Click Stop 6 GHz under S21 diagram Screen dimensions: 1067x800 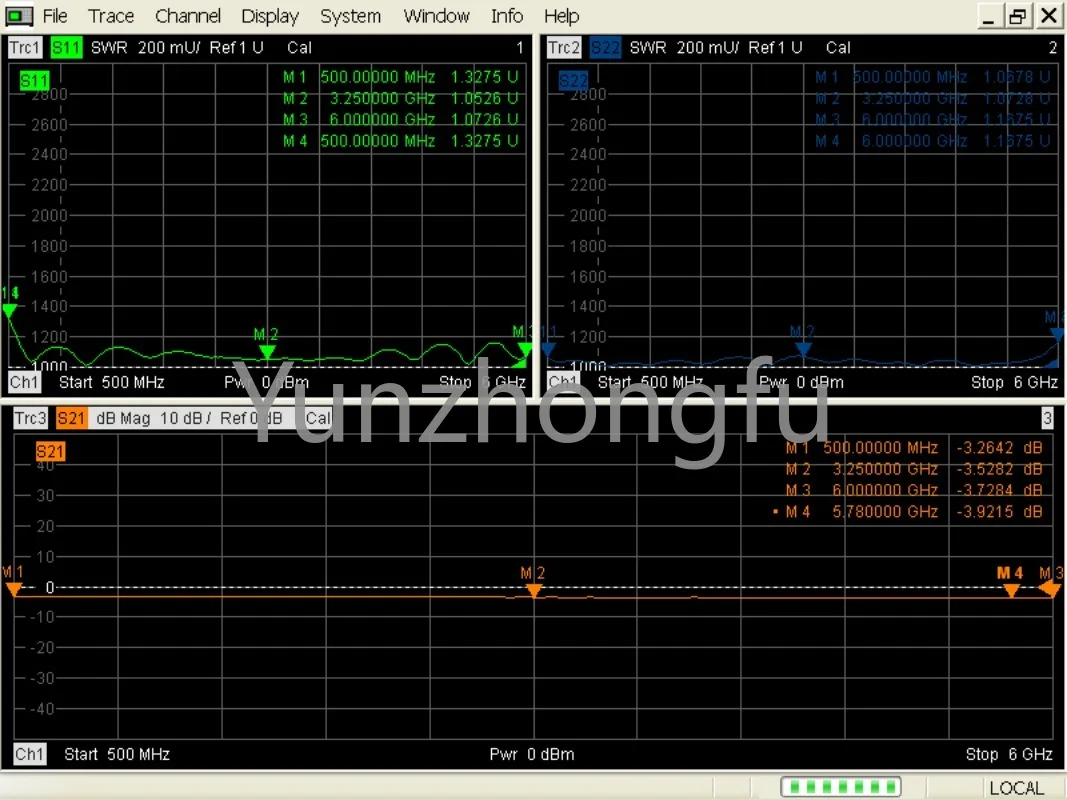point(1009,754)
